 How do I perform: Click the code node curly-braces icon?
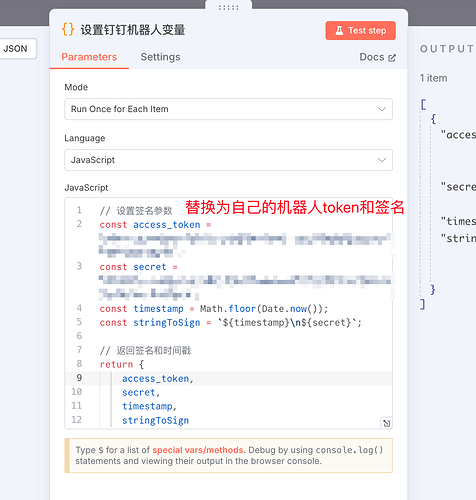click(68, 29)
